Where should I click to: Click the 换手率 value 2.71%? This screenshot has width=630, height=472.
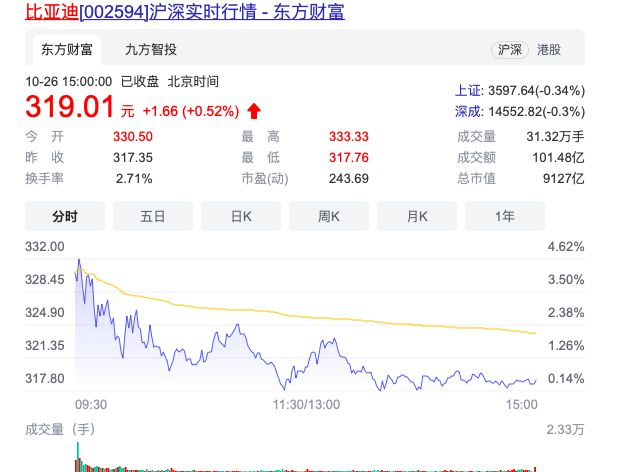click(x=134, y=178)
